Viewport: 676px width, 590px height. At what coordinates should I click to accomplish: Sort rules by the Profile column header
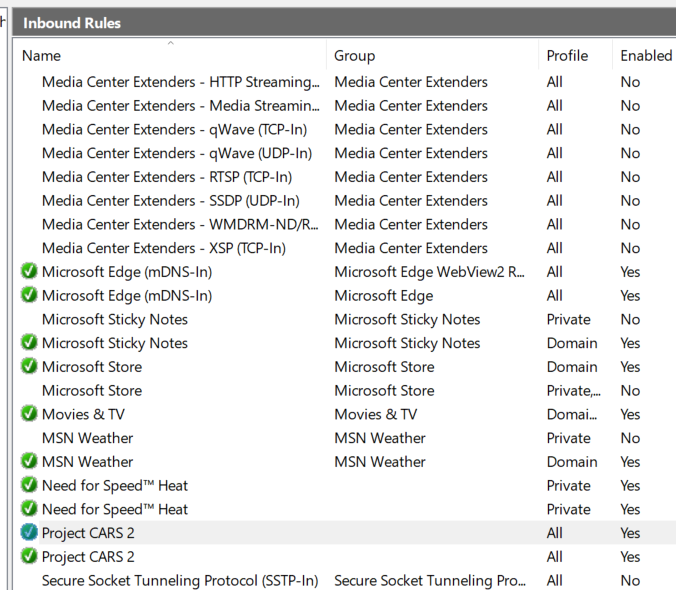(567, 56)
